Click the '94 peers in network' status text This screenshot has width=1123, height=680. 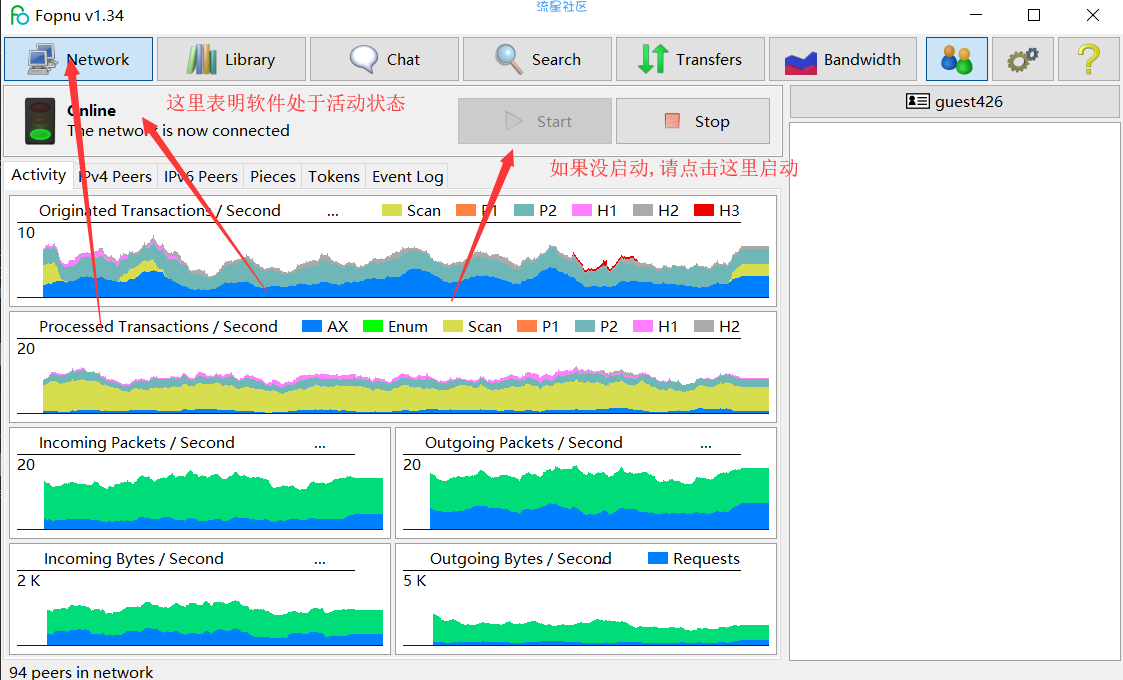click(81, 672)
